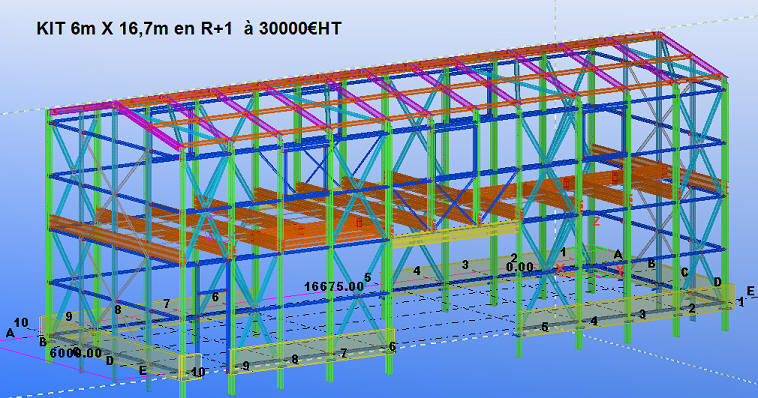This screenshot has height=398, width=758.
Task: Select the 16675.00 length dimension label
Action: click(334, 287)
